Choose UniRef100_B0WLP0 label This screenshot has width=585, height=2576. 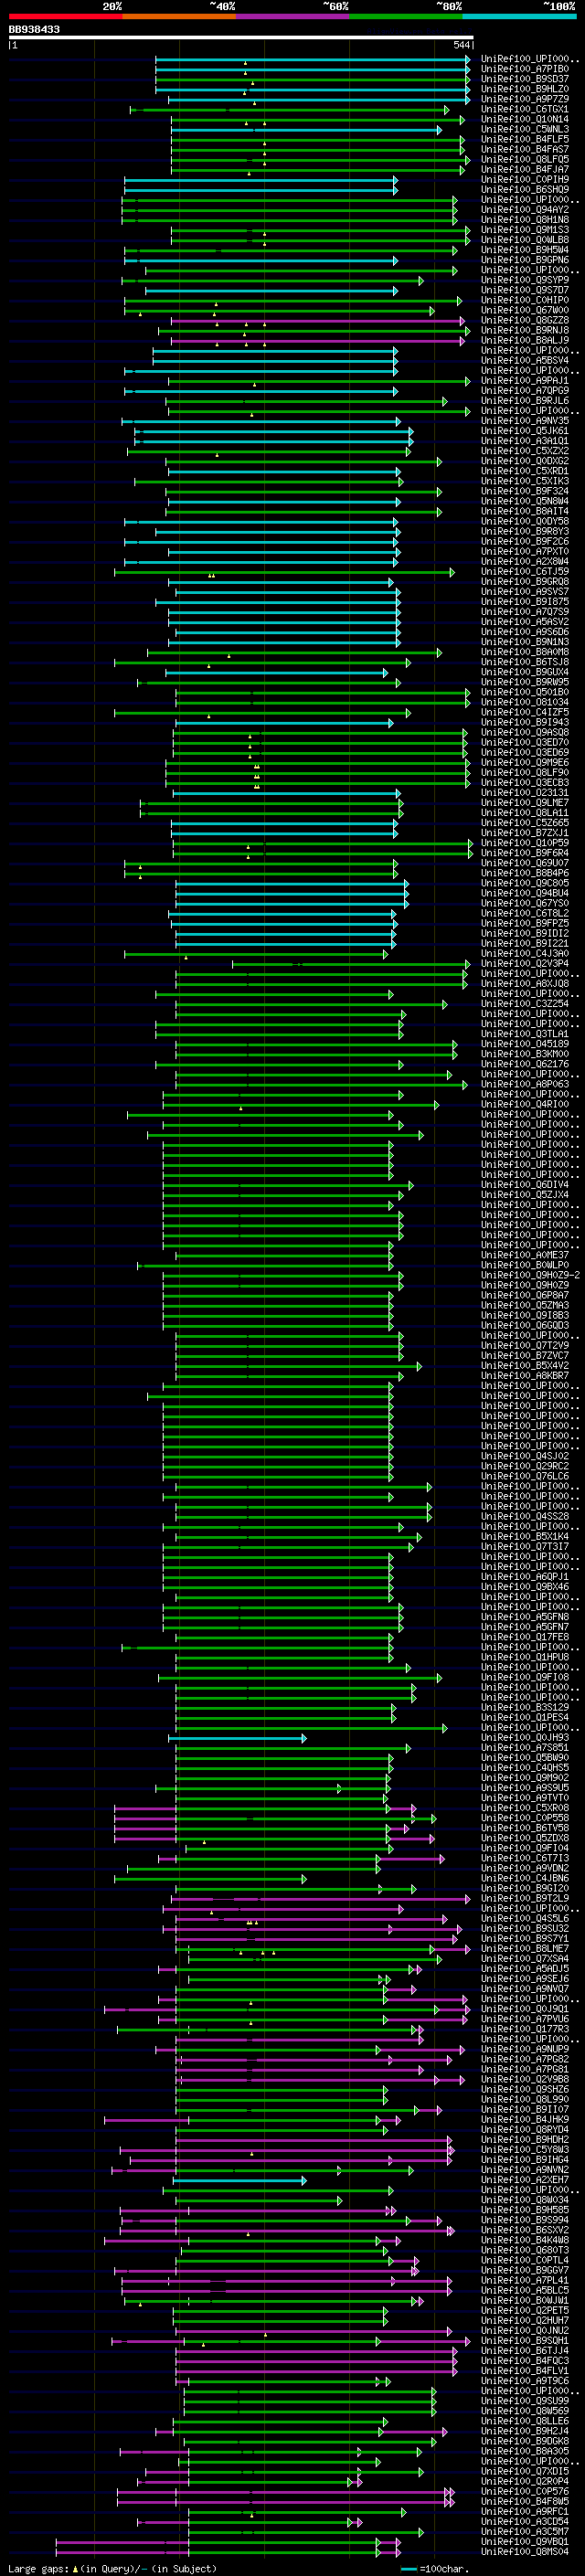coord(525,1265)
